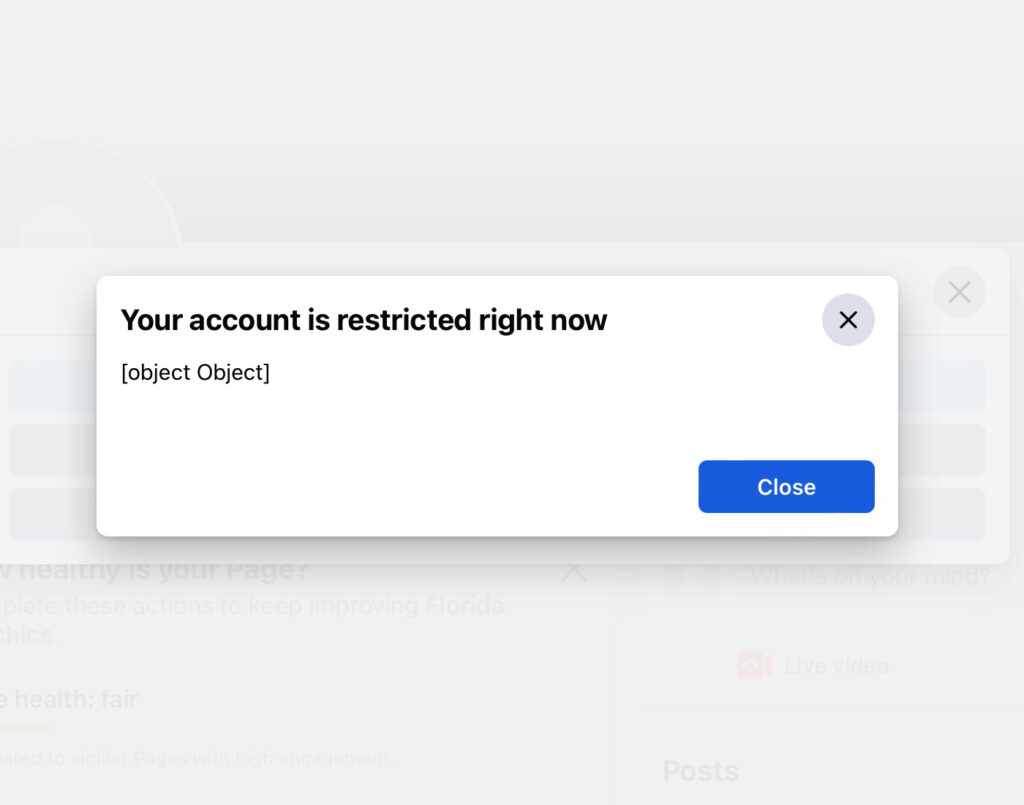Start a Live video via its text label

(837, 666)
